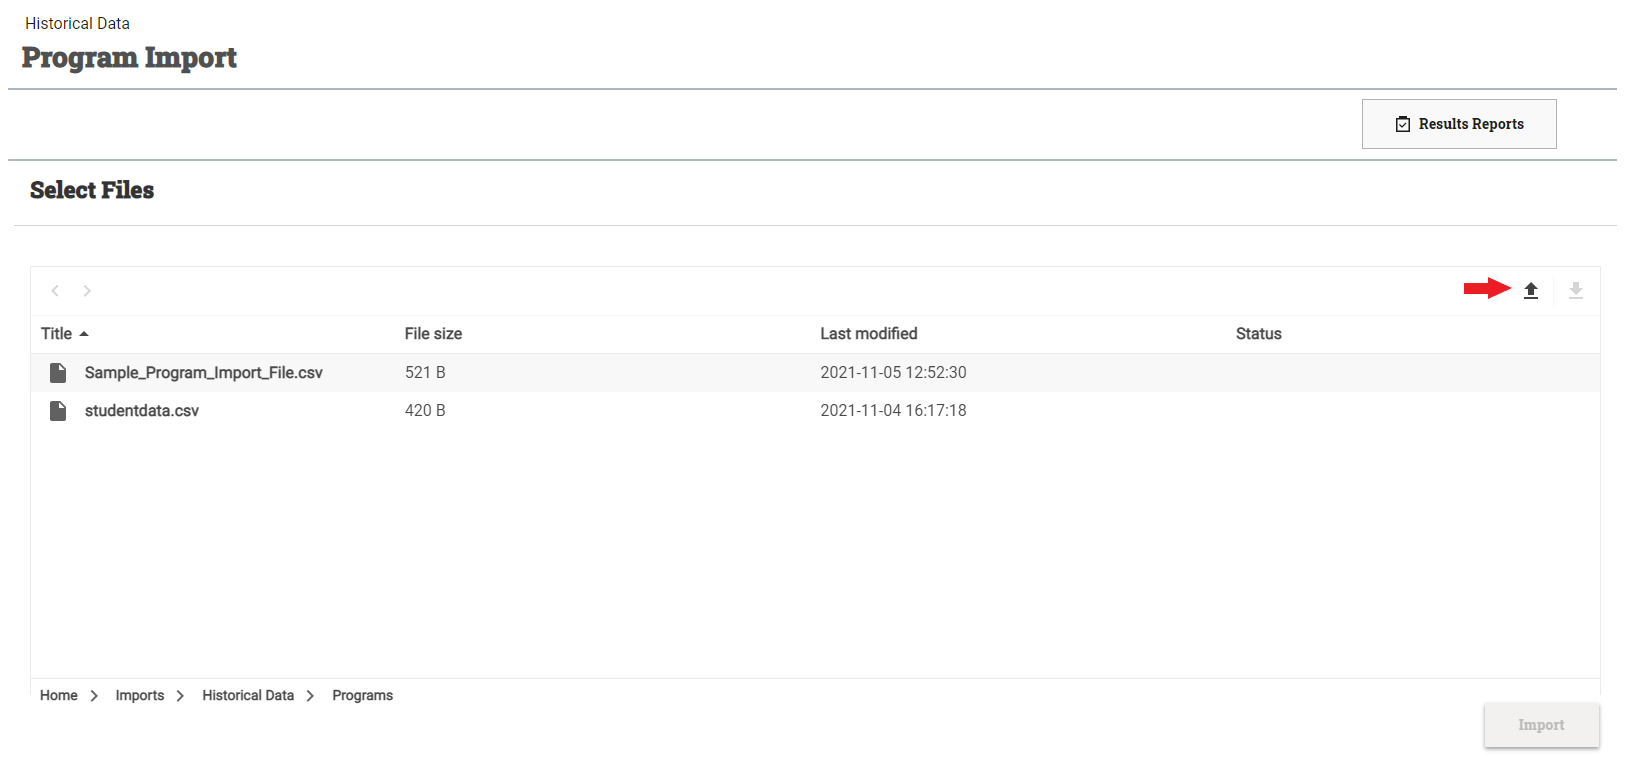
Task: Click the Title sort ascending arrow
Action: [x=84, y=334]
